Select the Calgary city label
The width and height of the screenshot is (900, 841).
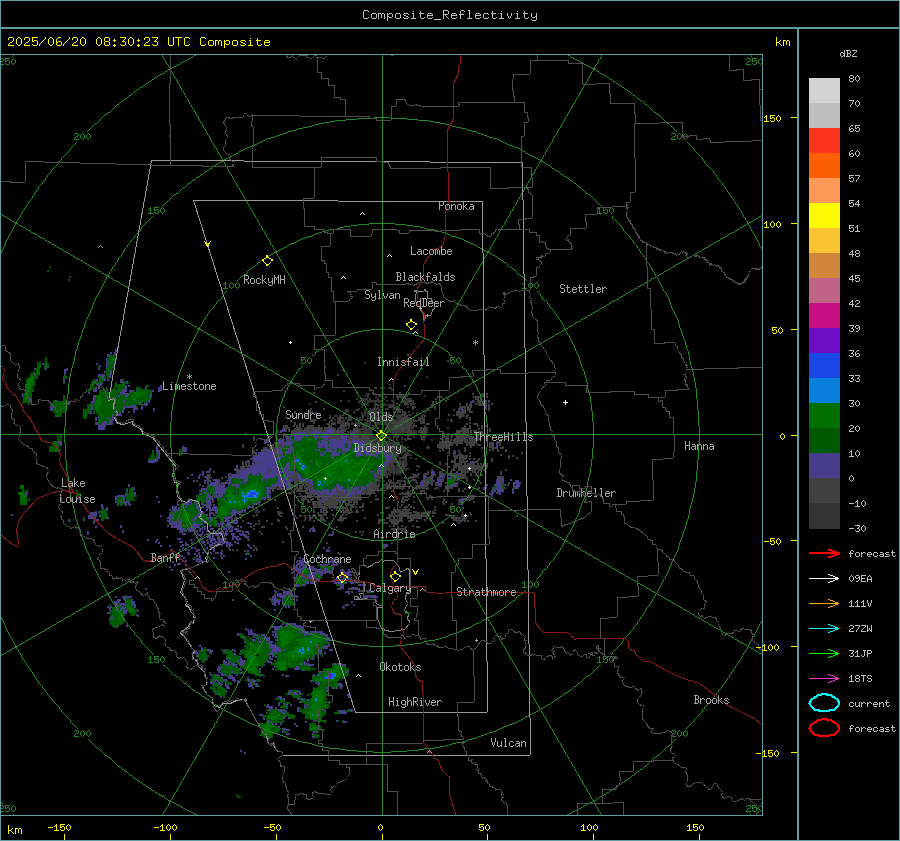tap(390, 588)
